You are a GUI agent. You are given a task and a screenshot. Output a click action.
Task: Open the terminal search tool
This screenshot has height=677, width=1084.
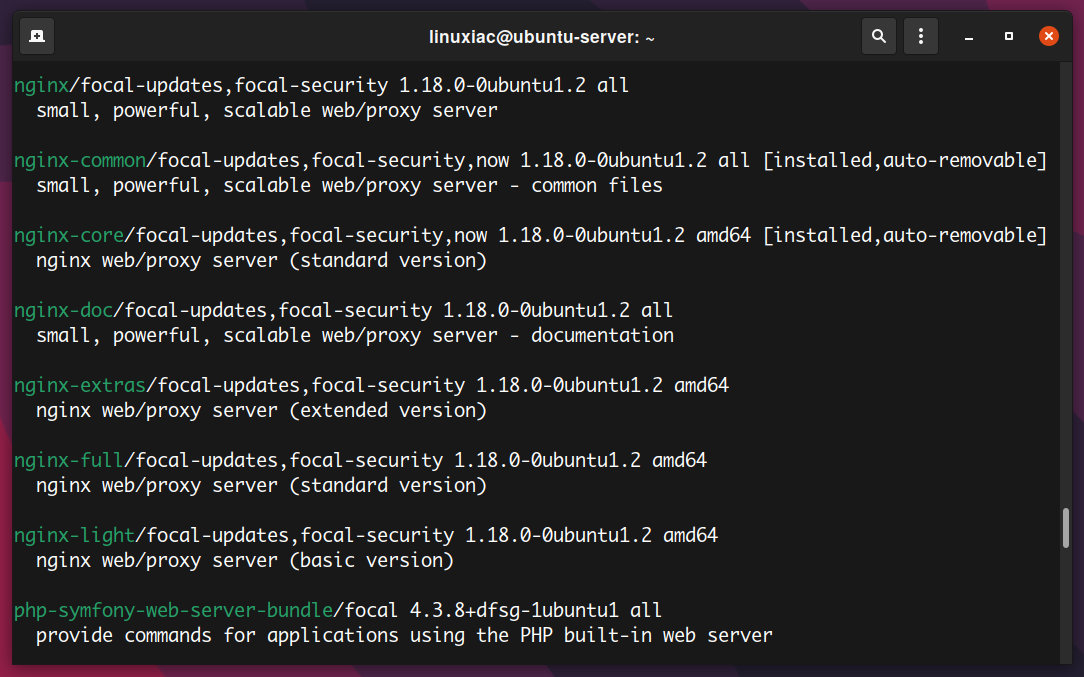point(879,36)
